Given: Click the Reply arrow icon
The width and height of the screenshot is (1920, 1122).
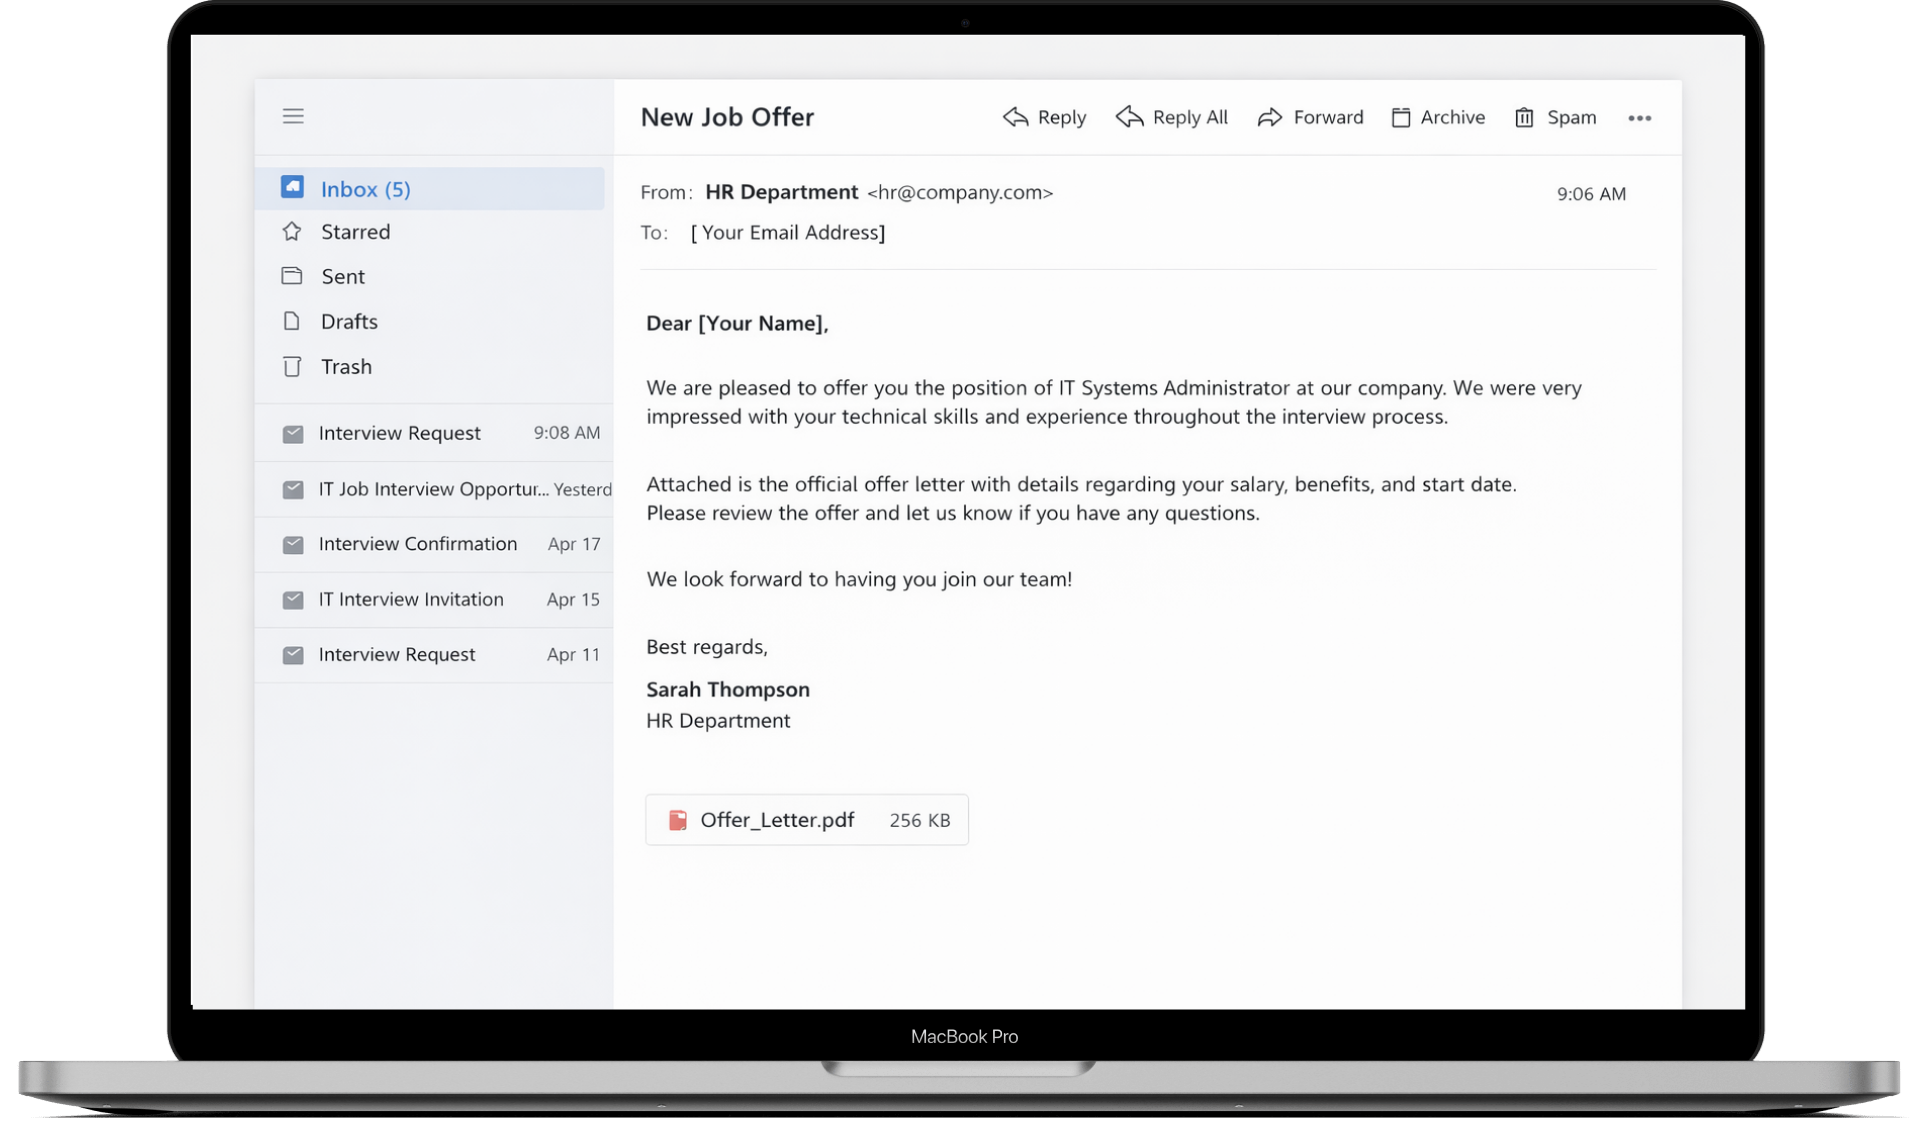Looking at the screenshot, I should [x=1015, y=117].
